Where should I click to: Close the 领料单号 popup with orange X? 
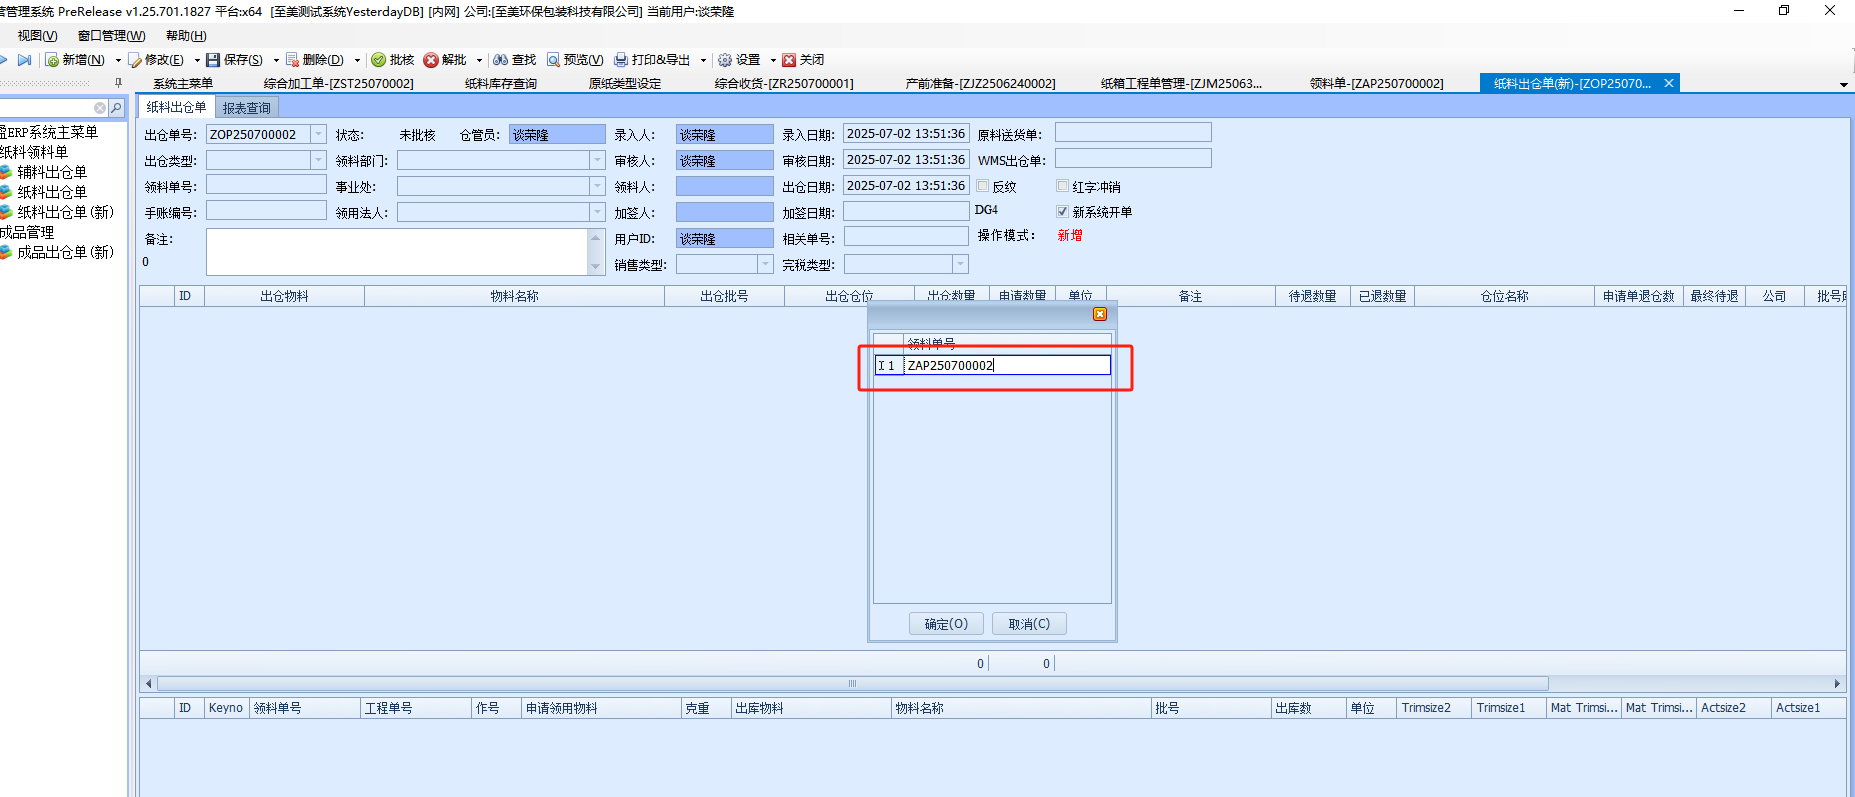(x=1100, y=314)
